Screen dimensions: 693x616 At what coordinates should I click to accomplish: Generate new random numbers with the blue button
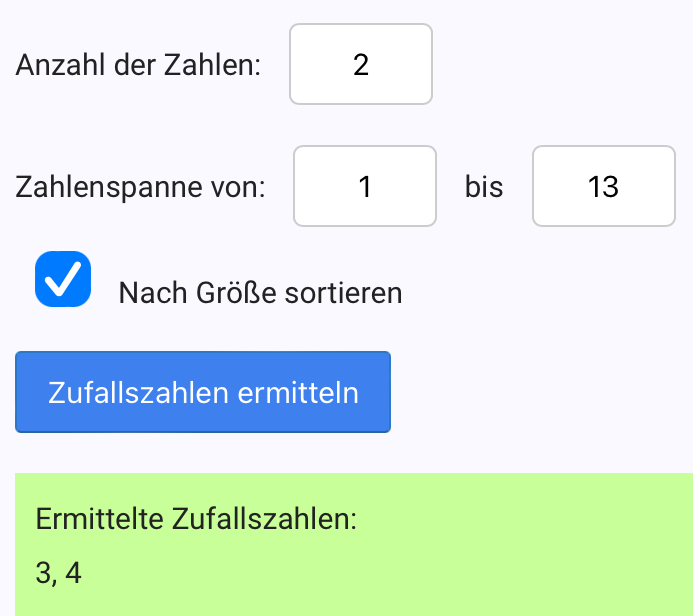(203, 392)
